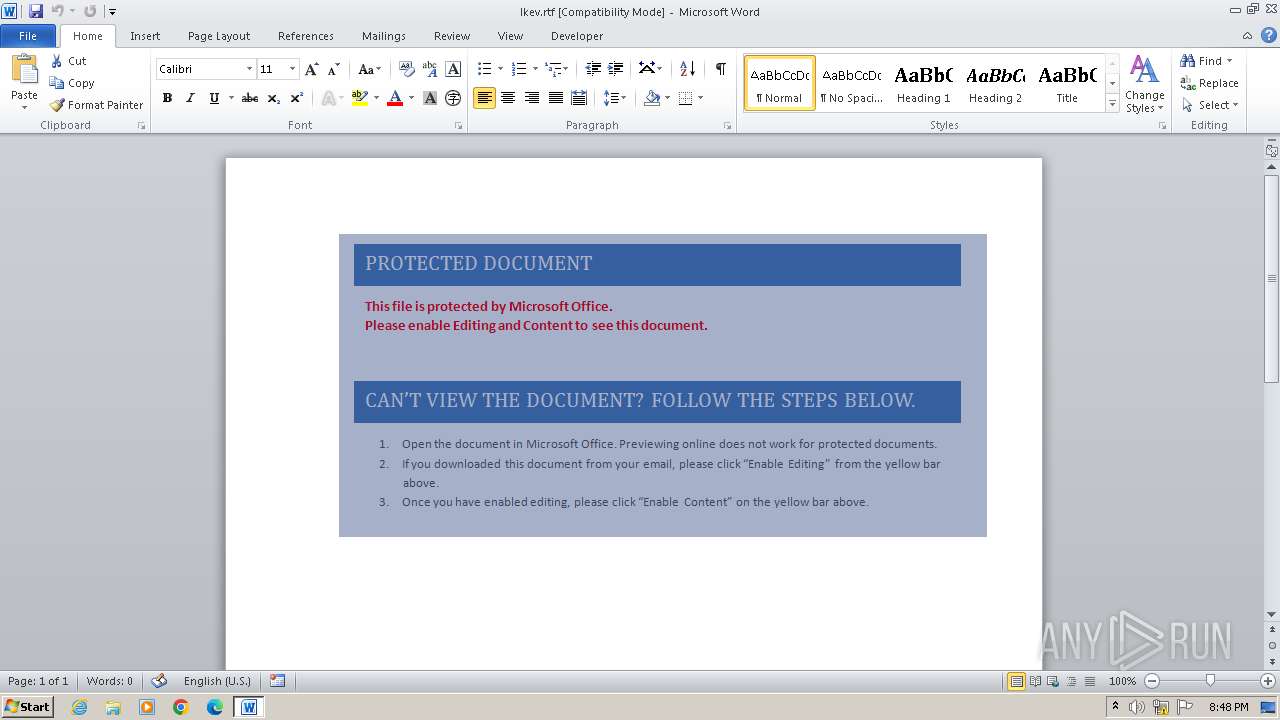This screenshot has height=720, width=1280.
Task: Click the Undo icon in title bar
Action: pyautogui.click(x=57, y=11)
